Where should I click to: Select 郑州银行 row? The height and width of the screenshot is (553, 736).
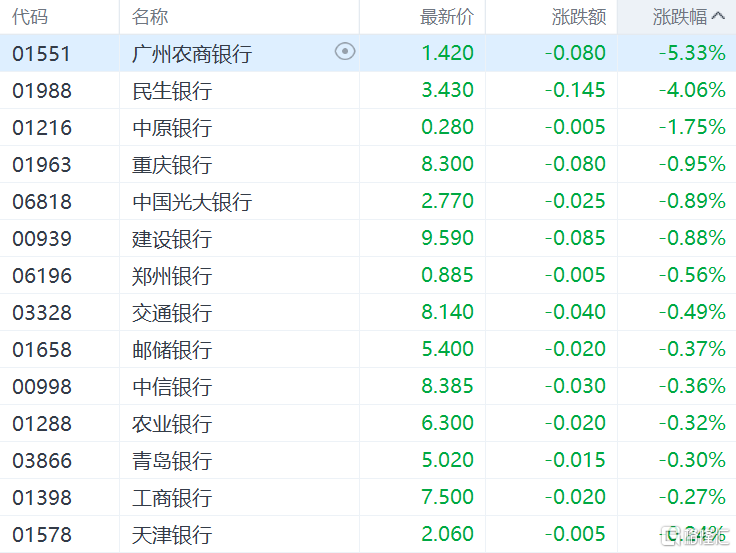368,275
